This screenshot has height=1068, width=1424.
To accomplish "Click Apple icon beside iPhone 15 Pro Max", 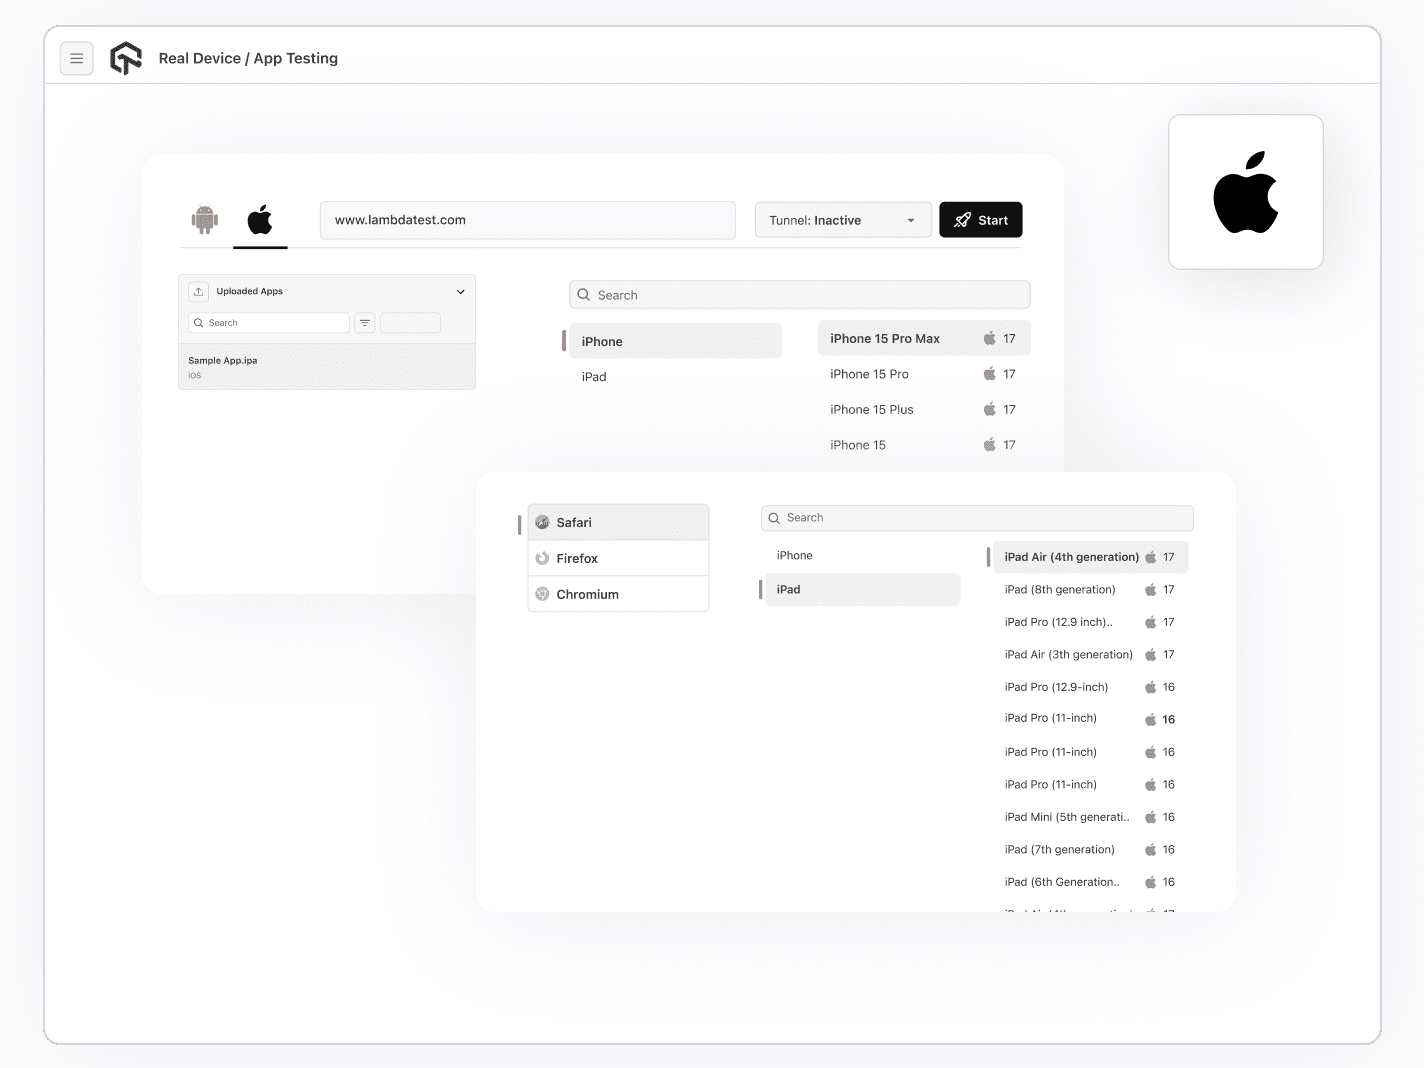I will 989,338.
